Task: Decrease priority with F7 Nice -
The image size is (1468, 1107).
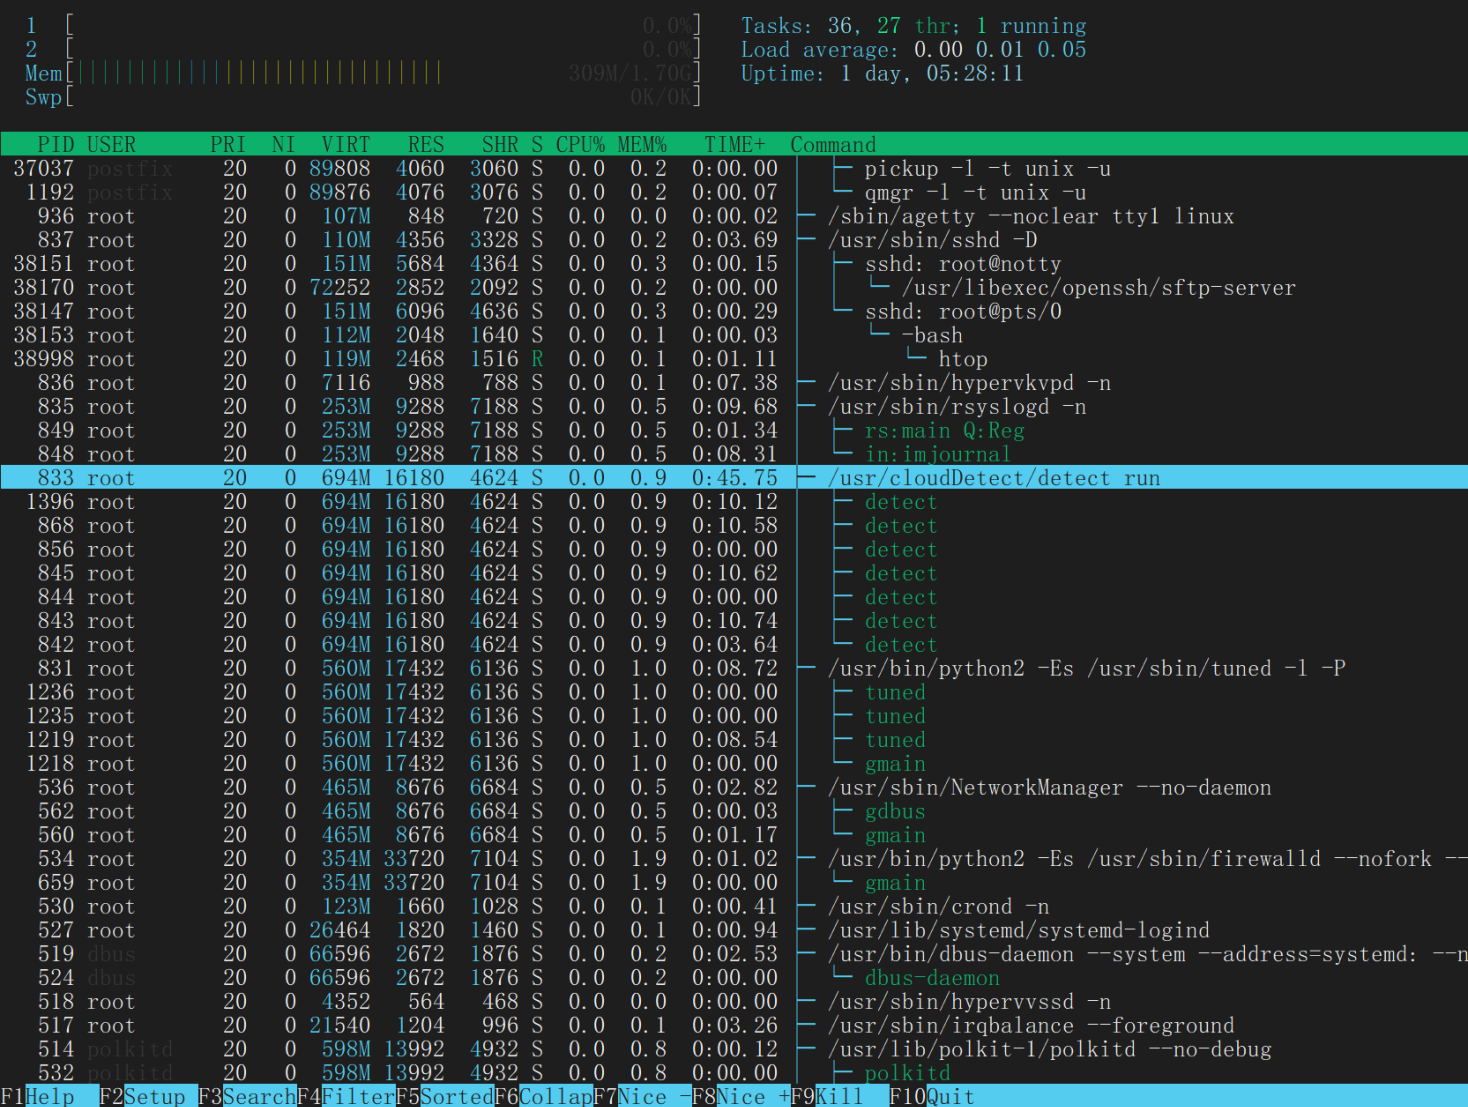Action: (x=643, y=1096)
